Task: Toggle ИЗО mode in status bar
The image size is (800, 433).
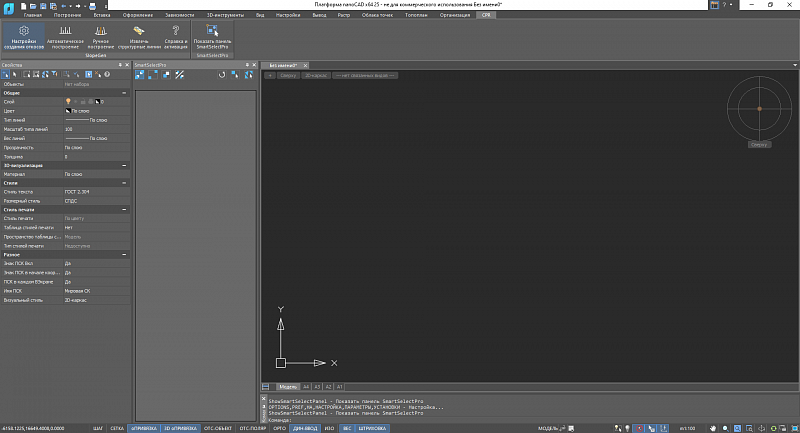Action: tap(330, 428)
